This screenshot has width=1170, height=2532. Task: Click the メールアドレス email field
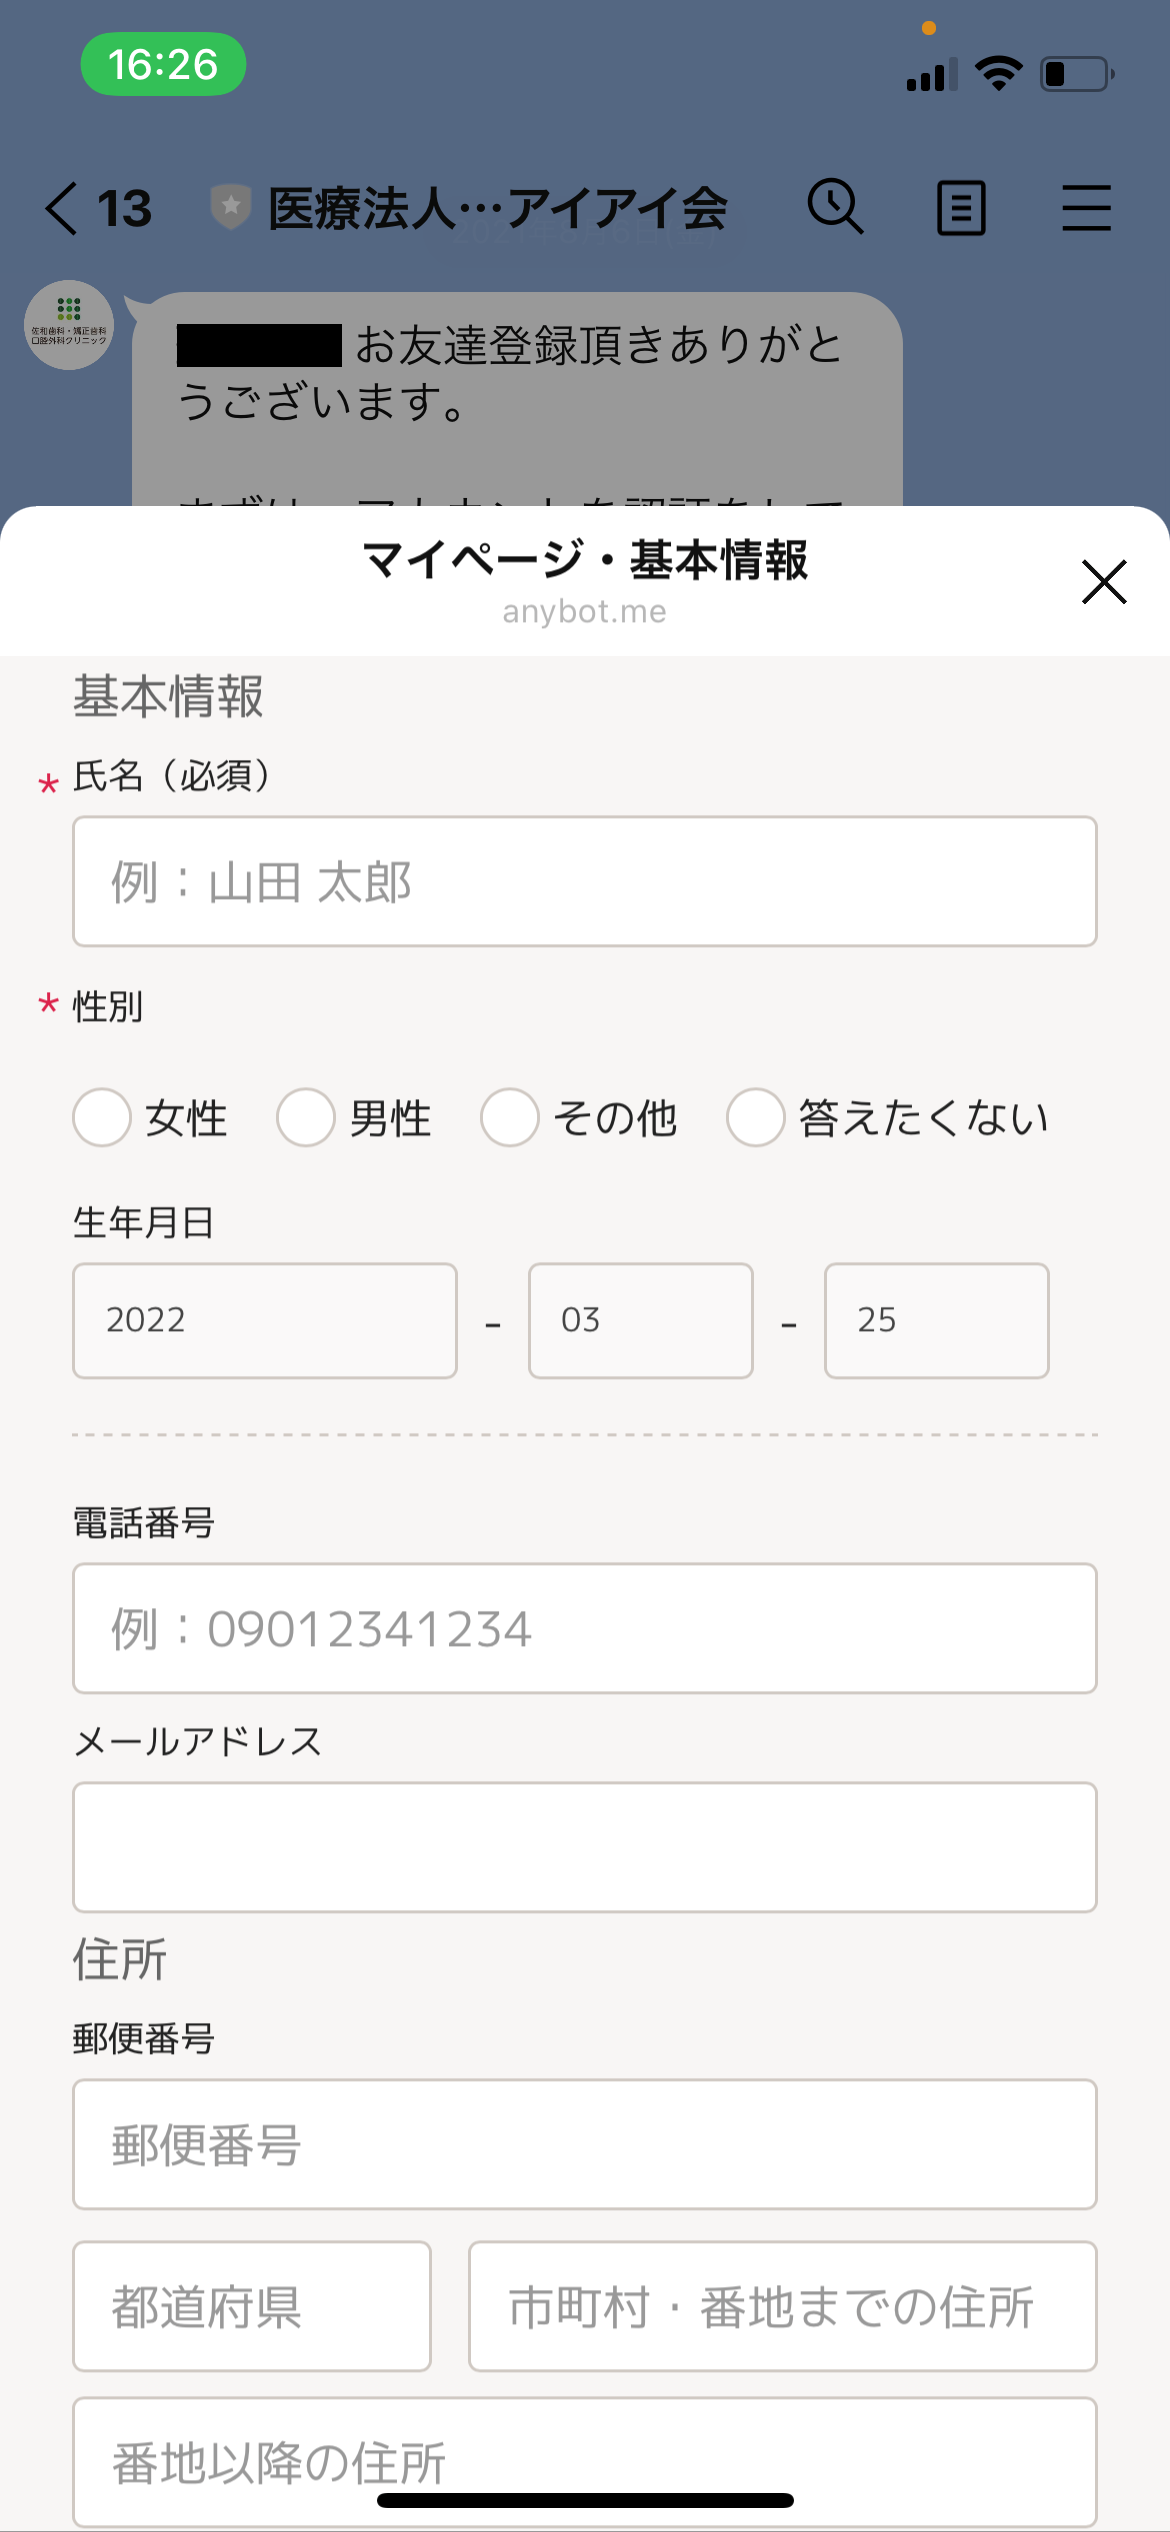[584, 1847]
